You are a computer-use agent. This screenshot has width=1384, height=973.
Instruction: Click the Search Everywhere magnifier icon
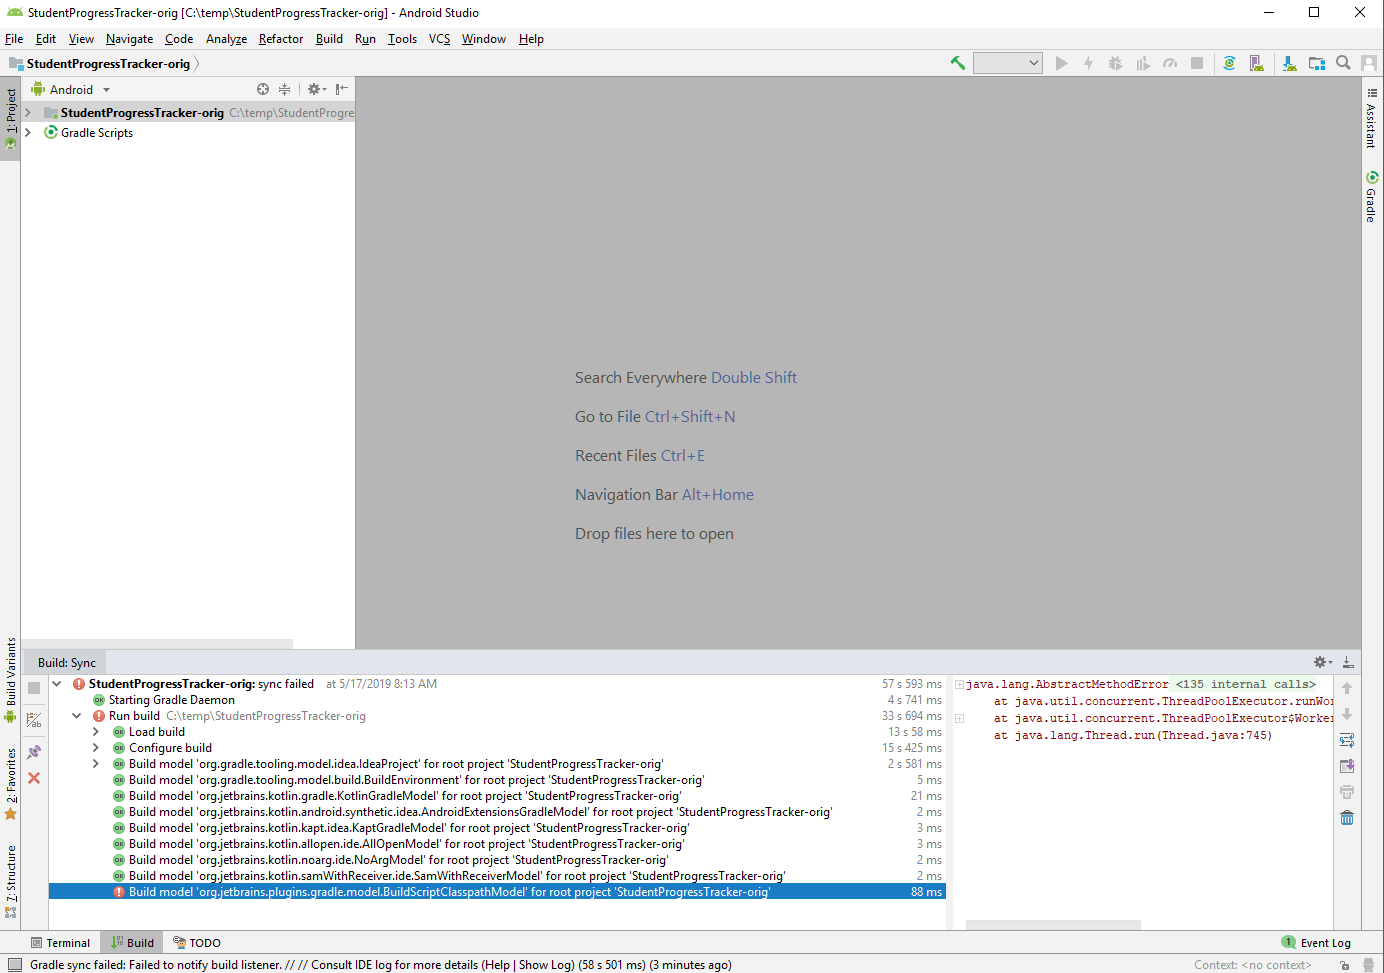click(x=1343, y=63)
